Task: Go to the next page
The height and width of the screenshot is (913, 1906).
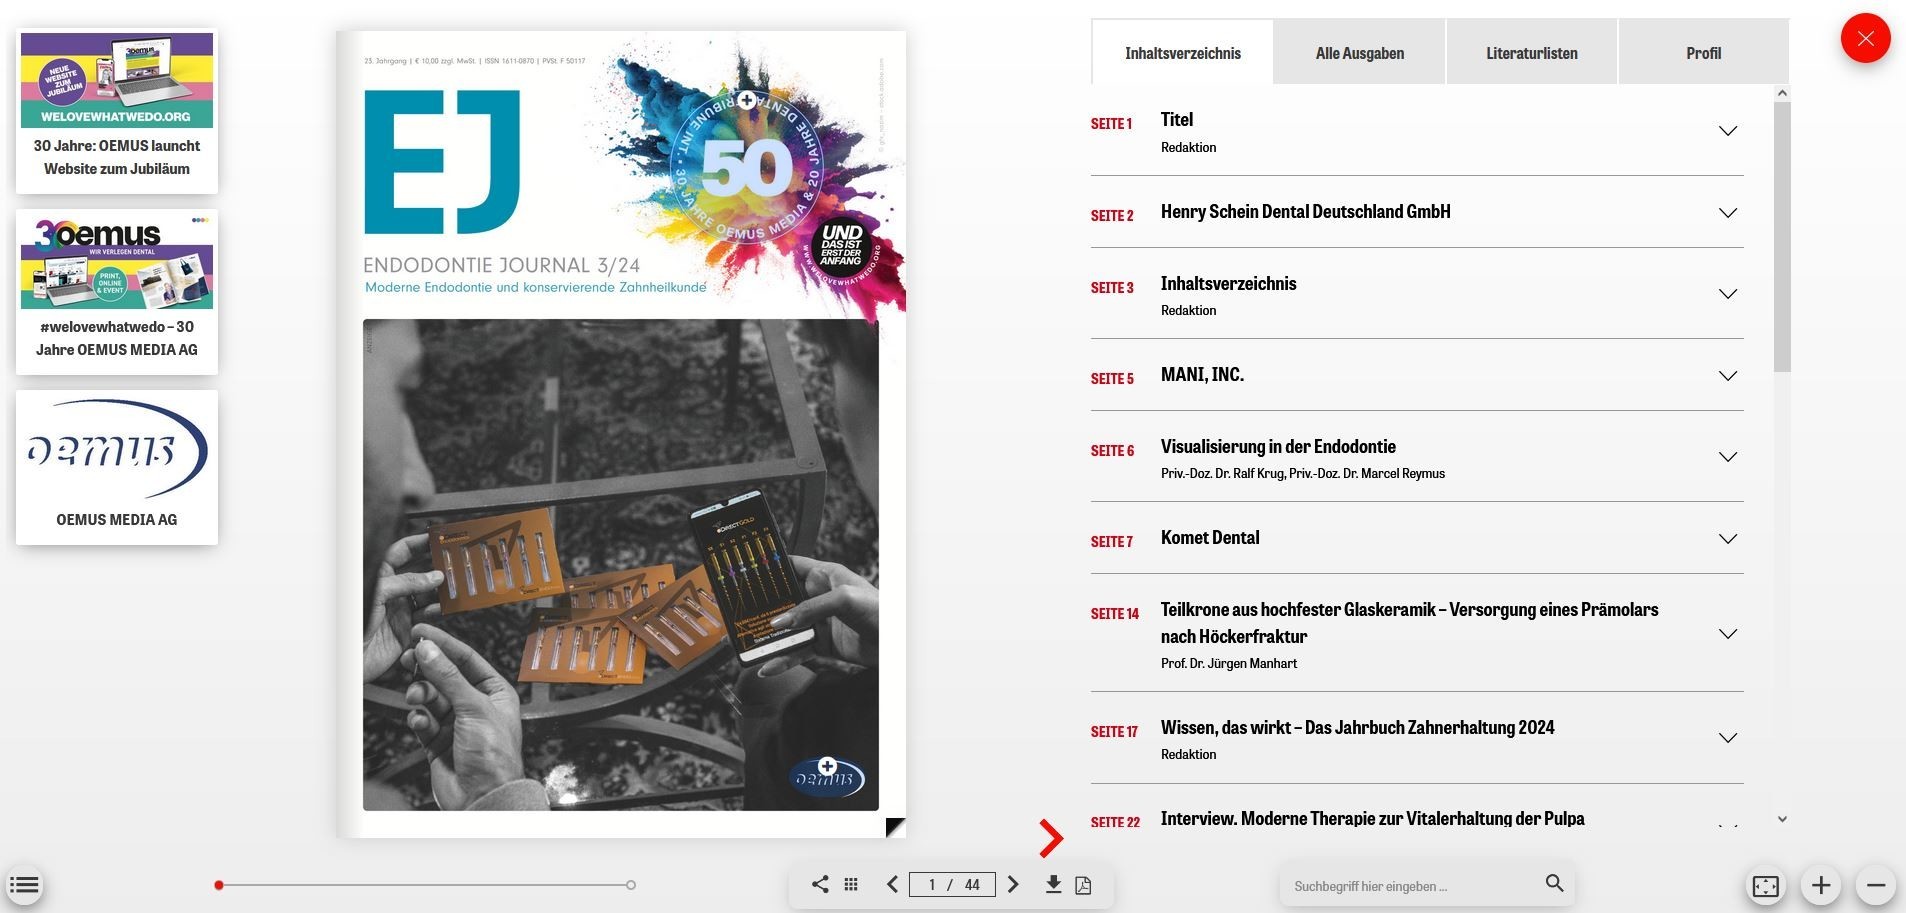Action: pyautogui.click(x=1013, y=884)
